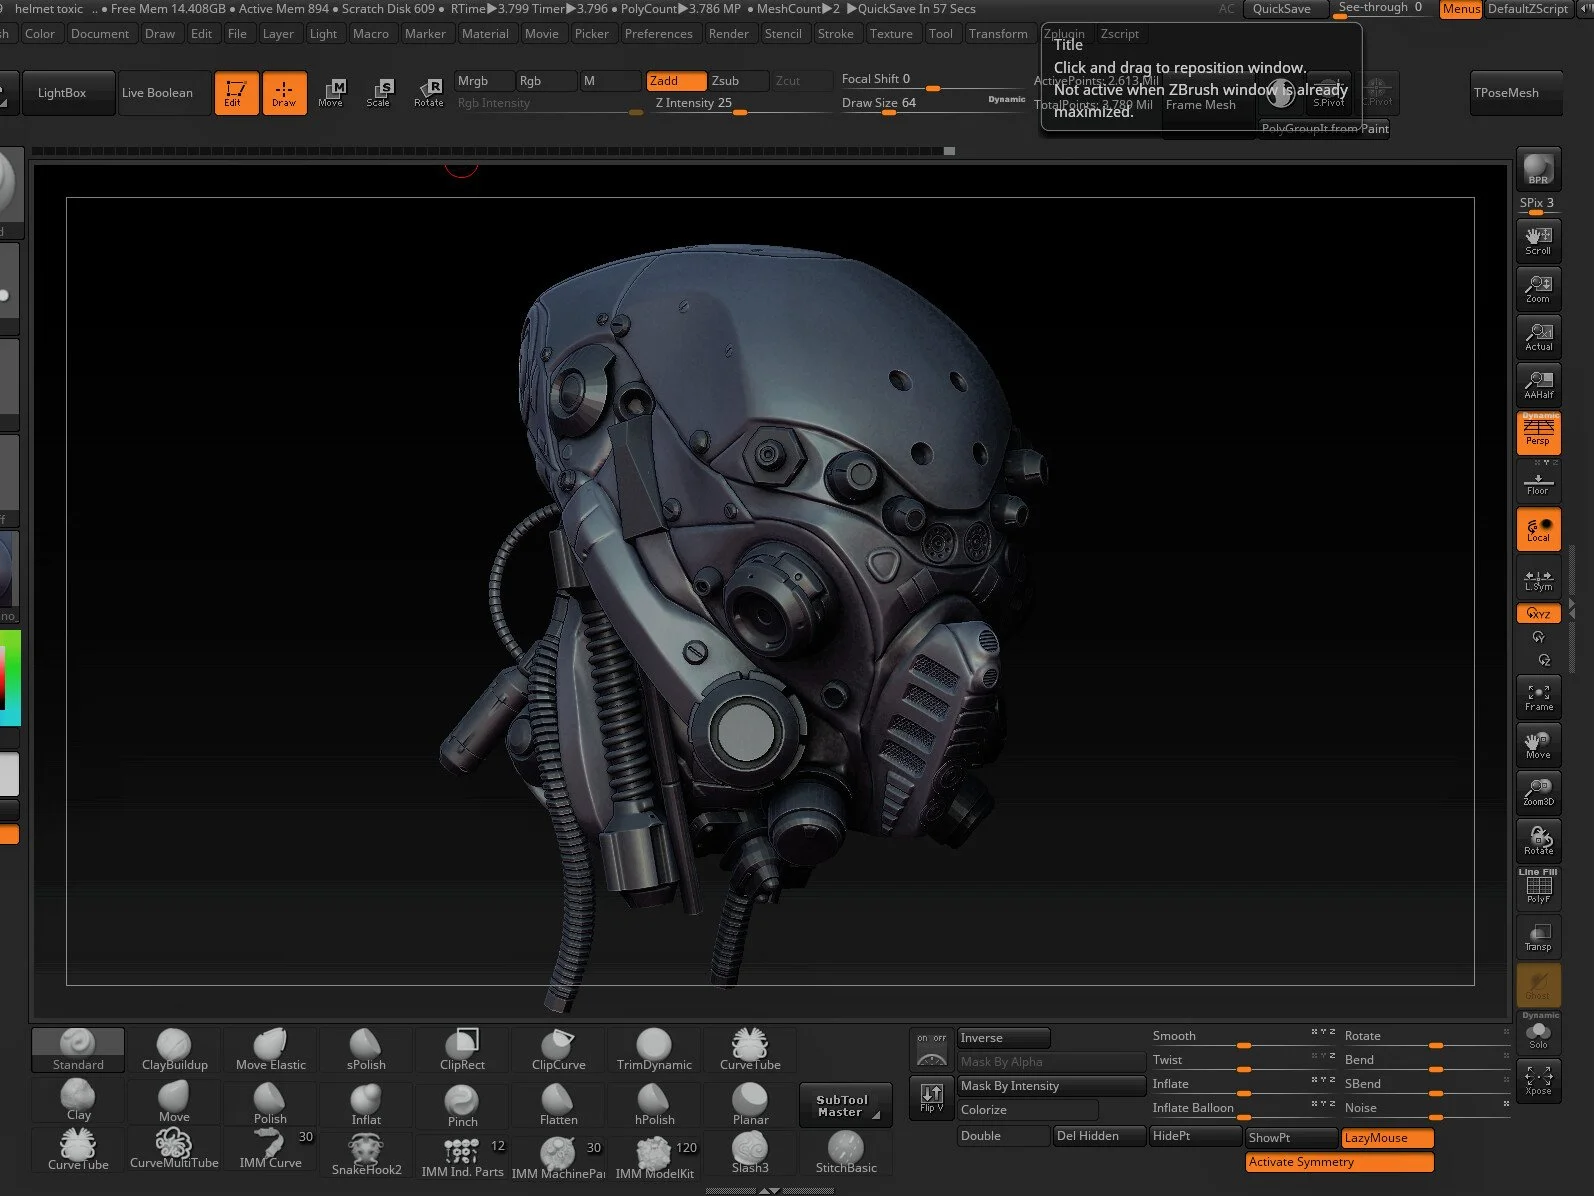
Task: Click the Z Intensity slider
Action: tap(741, 105)
